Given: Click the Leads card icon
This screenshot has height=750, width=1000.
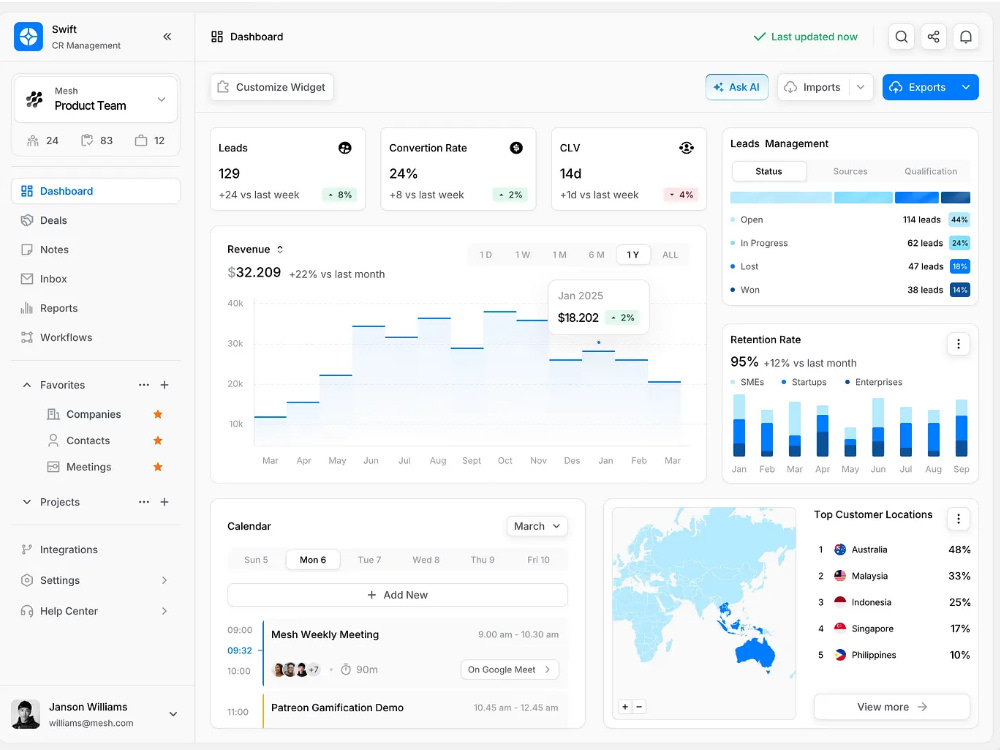Looking at the screenshot, I should [345, 148].
